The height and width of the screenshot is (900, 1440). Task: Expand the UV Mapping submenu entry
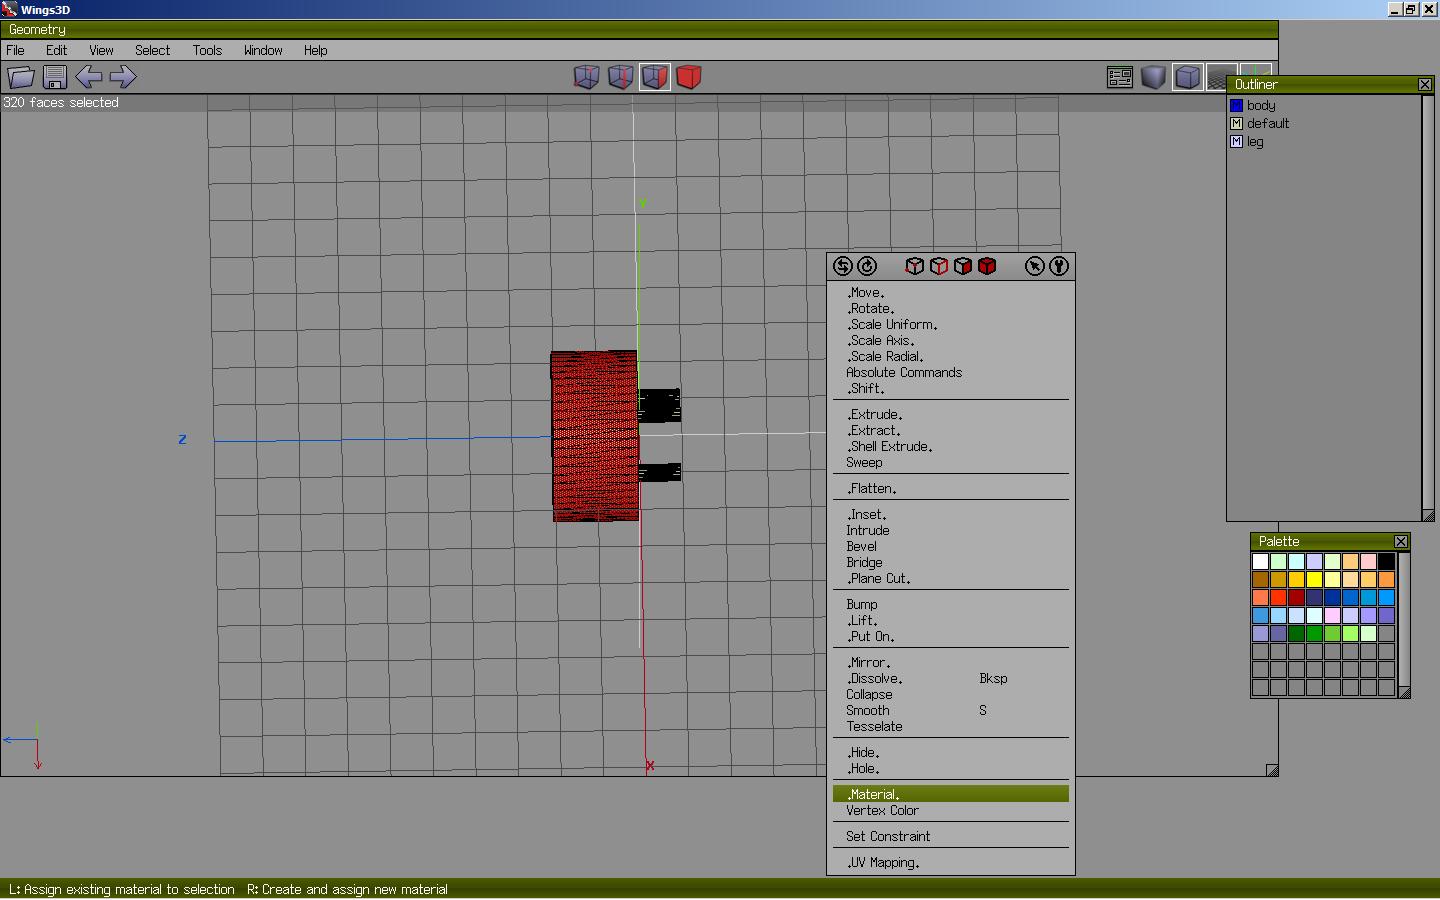pyautogui.click(x=883, y=863)
